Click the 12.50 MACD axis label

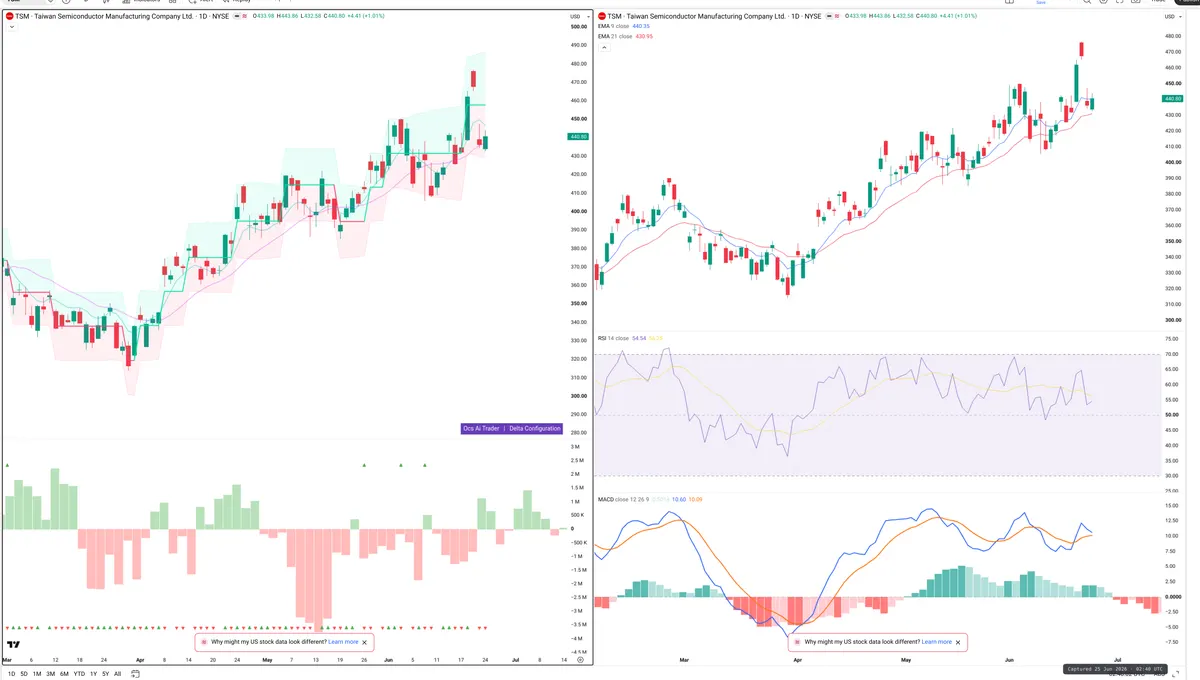[1172, 519]
